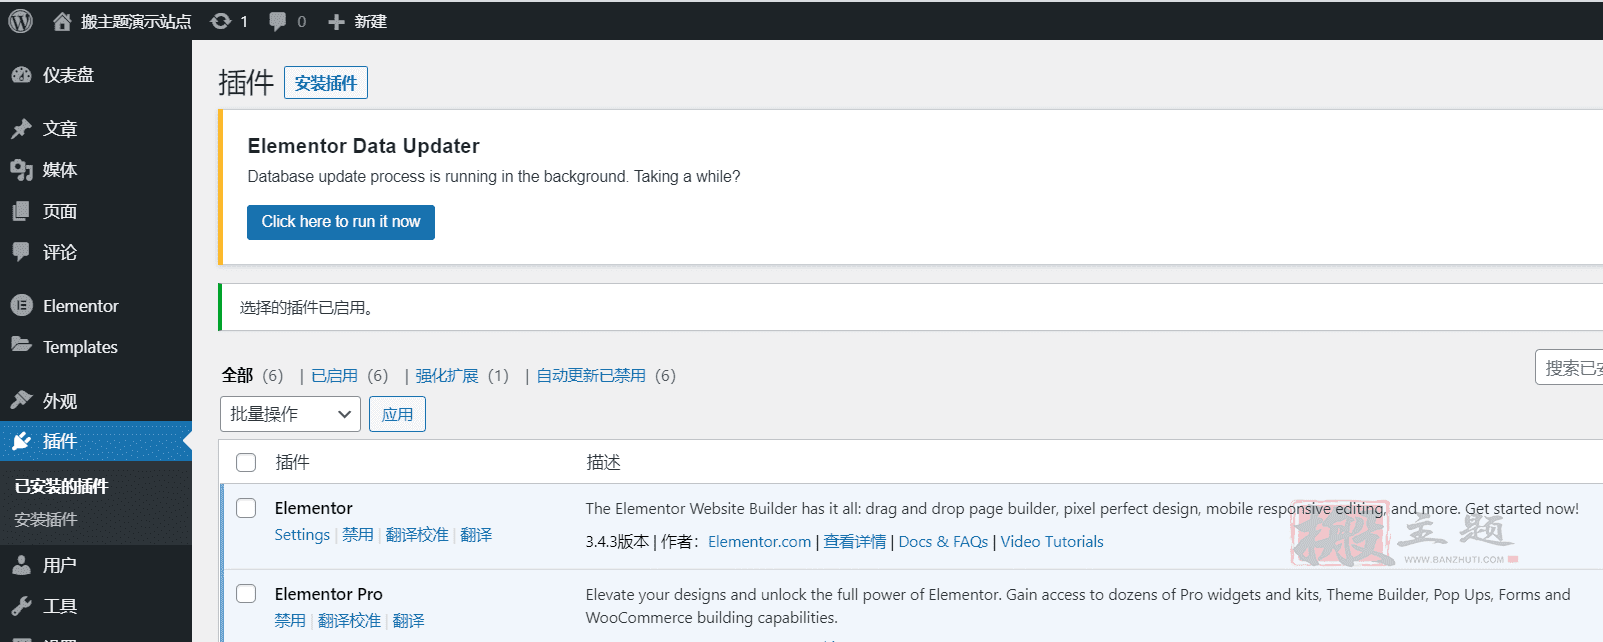This screenshot has height=642, width=1603.
Task: Click the 3.4.3版本 version text
Action: click(x=617, y=542)
